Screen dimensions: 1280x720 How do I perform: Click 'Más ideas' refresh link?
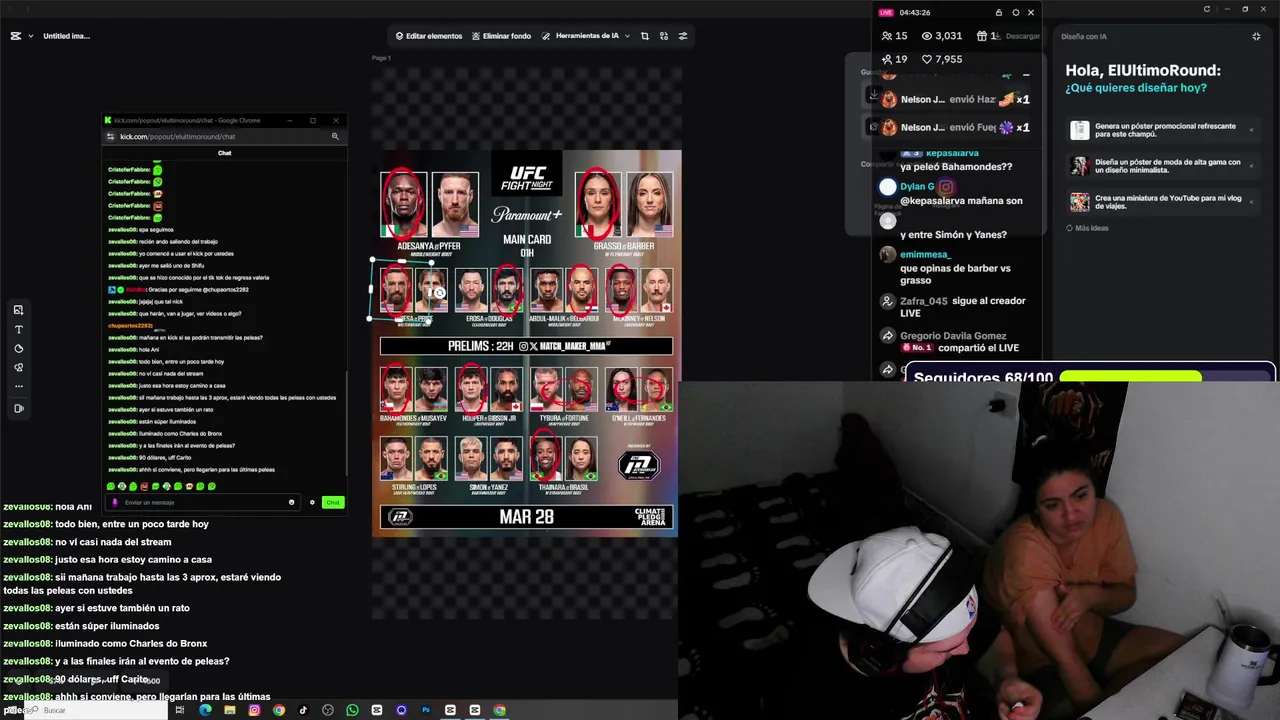[x=1086, y=228]
